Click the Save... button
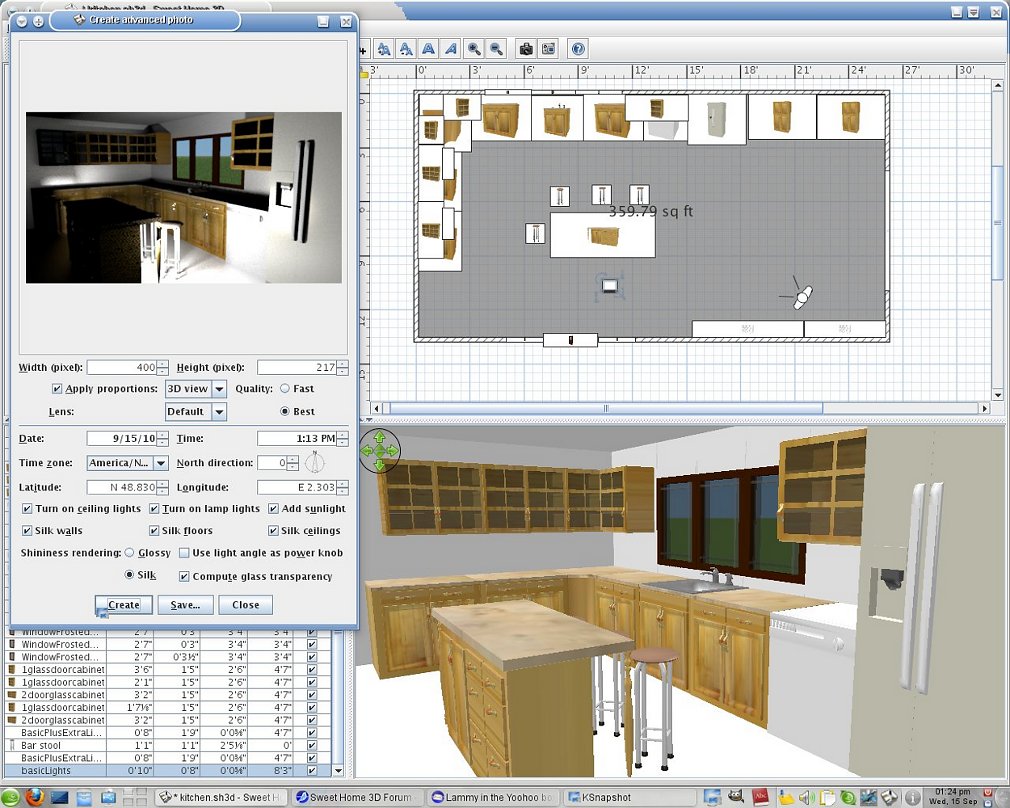The height and width of the screenshot is (808, 1010). coord(185,605)
